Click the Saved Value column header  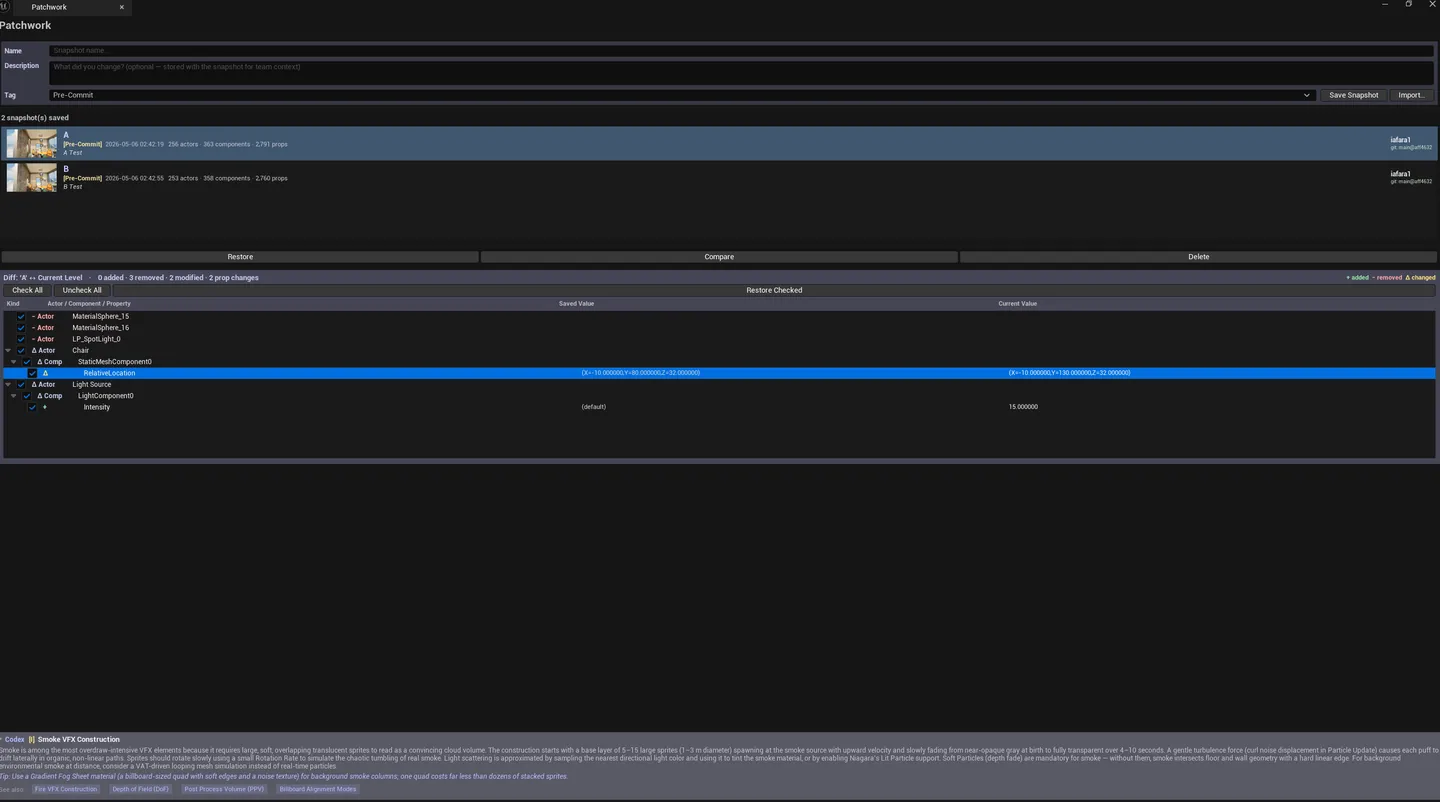click(576, 303)
